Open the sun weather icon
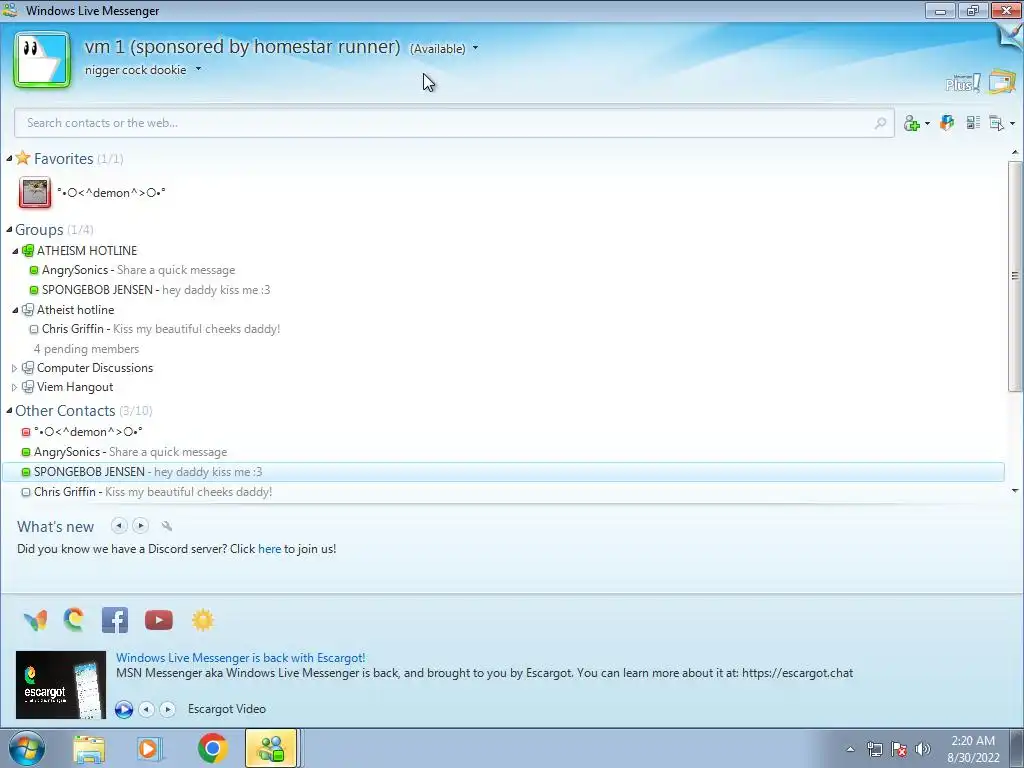 pyautogui.click(x=202, y=620)
